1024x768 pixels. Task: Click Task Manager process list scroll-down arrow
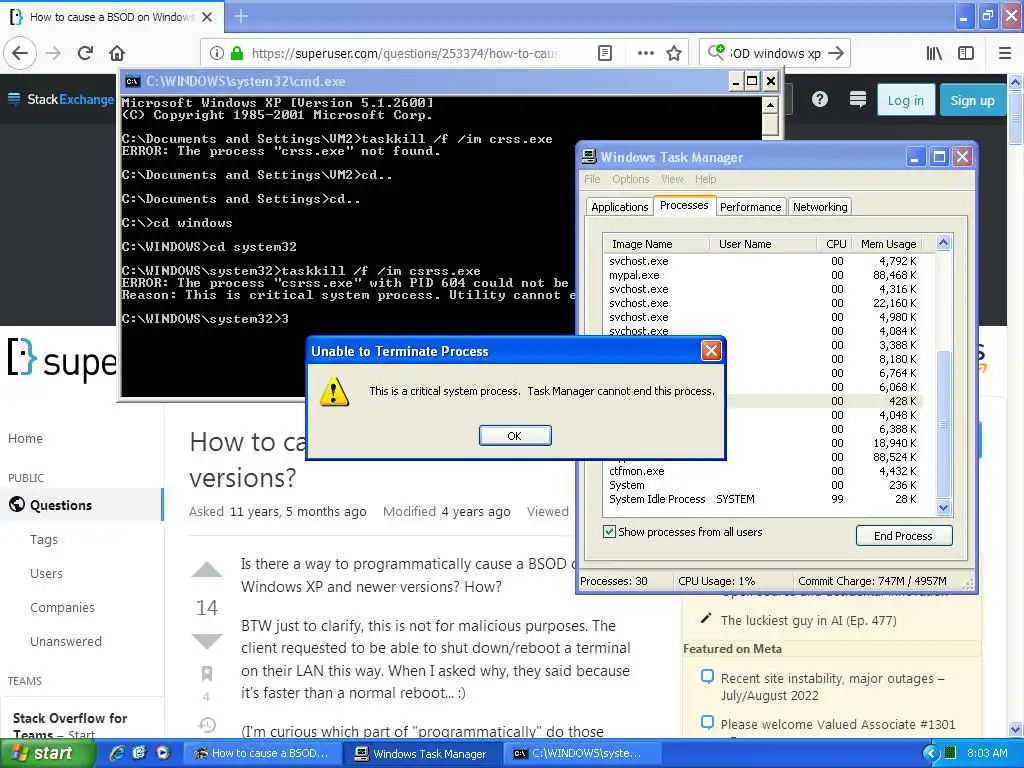(x=943, y=507)
